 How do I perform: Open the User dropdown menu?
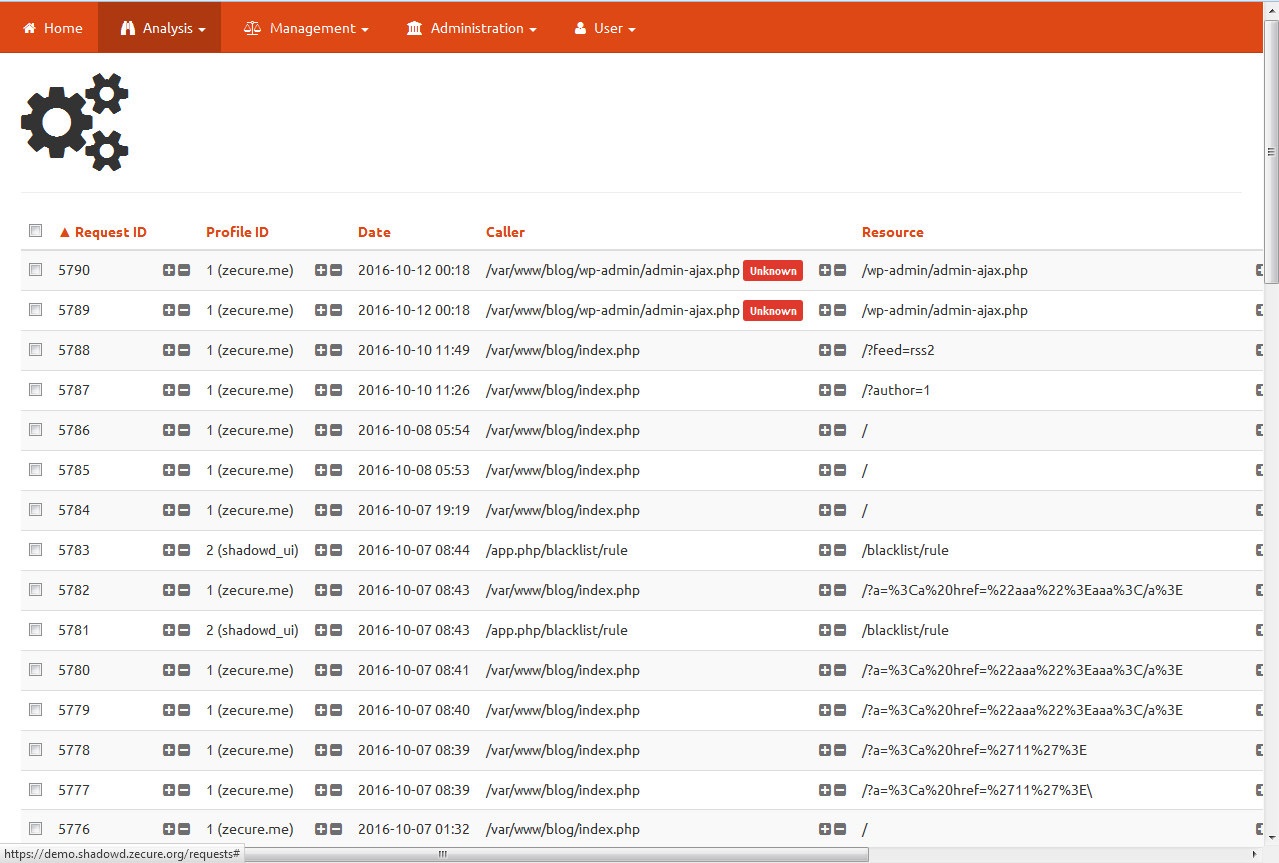[x=605, y=28]
